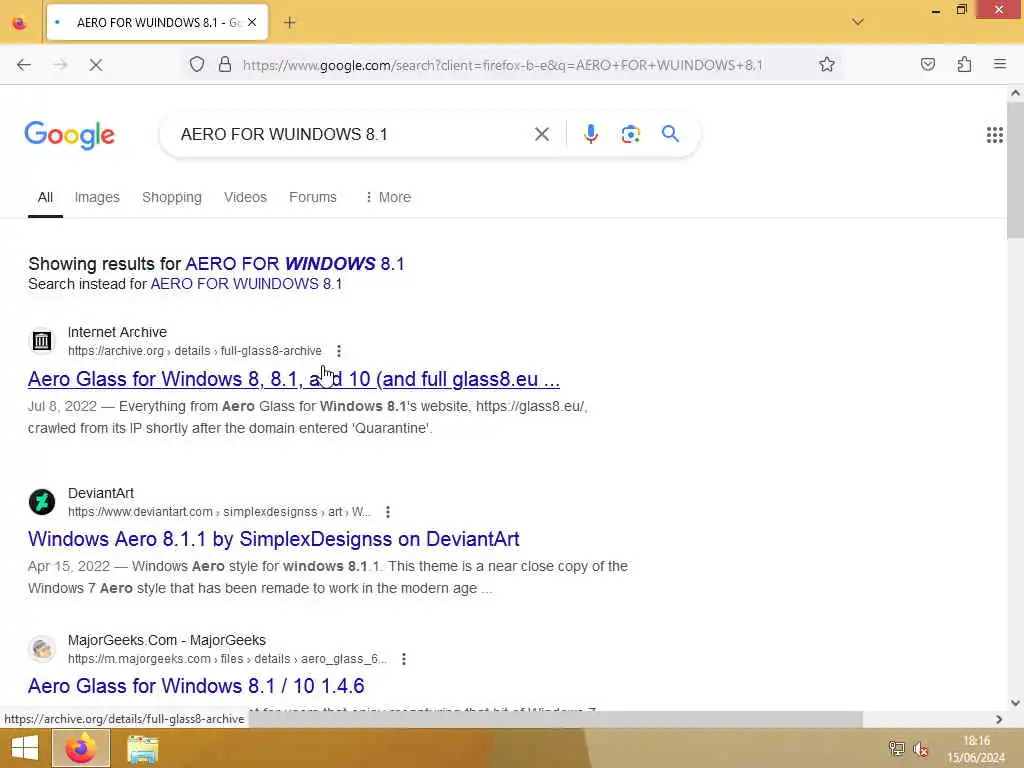Image resolution: width=1024 pixels, height=768 pixels.
Task: Click the vertical scrollbar thumb
Action: (1015, 170)
